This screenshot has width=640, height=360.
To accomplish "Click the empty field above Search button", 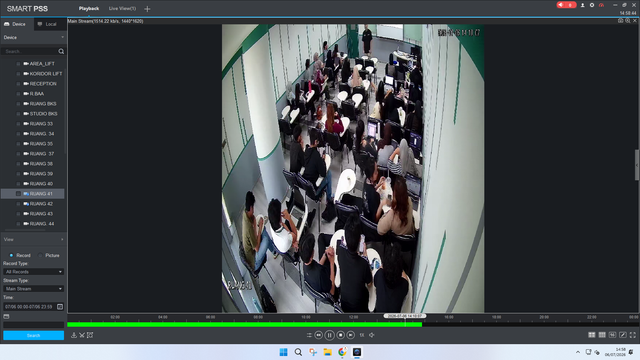I will (x=33, y=325).
